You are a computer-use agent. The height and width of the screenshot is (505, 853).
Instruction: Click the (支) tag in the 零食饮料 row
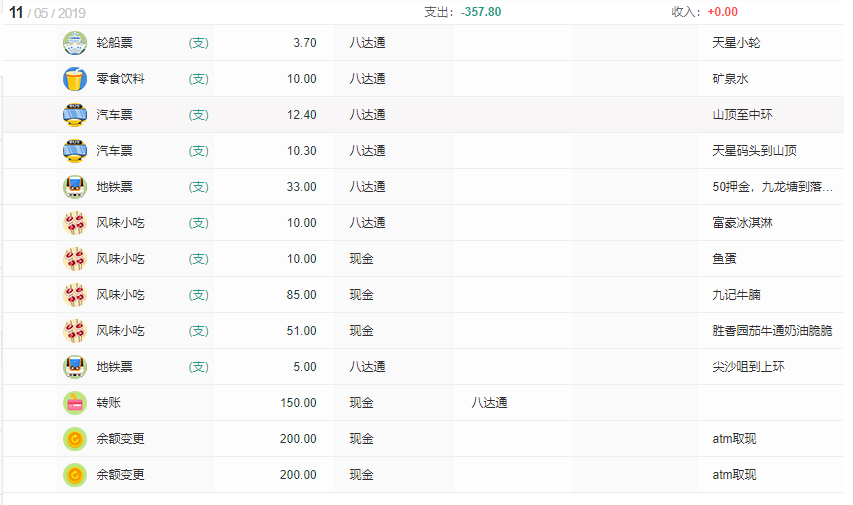(199, 79)
